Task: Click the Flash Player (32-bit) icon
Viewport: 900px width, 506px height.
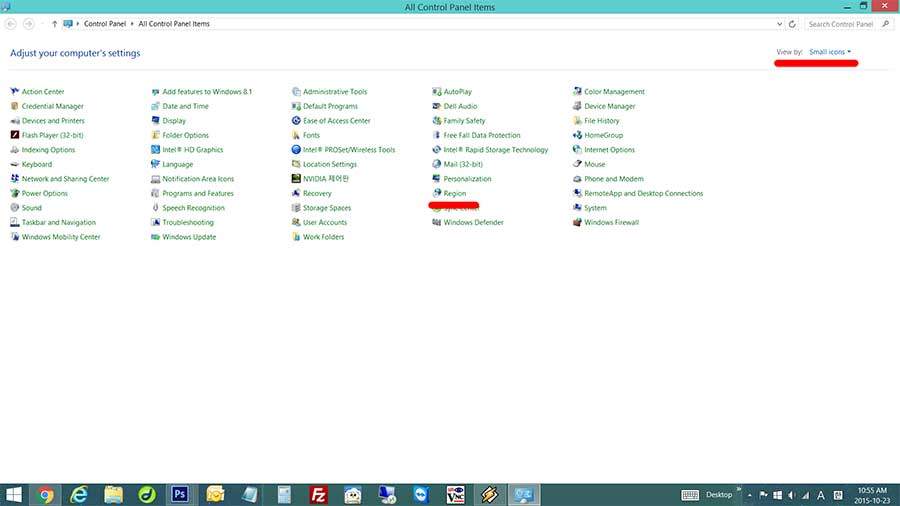Action: (14, 135)
